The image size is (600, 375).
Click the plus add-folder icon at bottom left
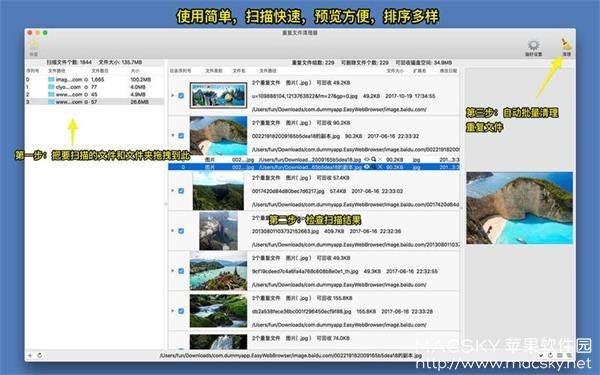(x=30, y=355)
